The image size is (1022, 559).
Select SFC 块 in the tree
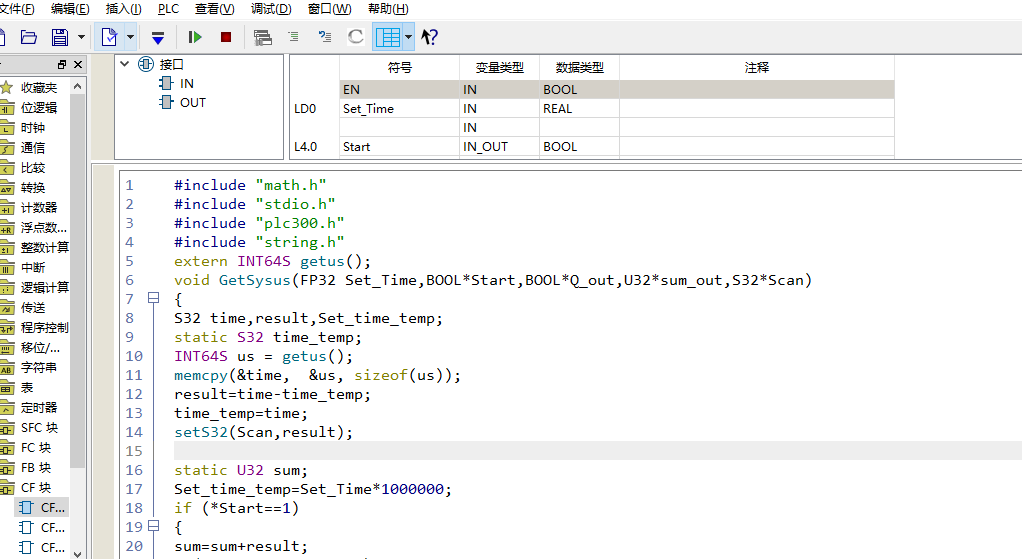click(x=39, y=427)
